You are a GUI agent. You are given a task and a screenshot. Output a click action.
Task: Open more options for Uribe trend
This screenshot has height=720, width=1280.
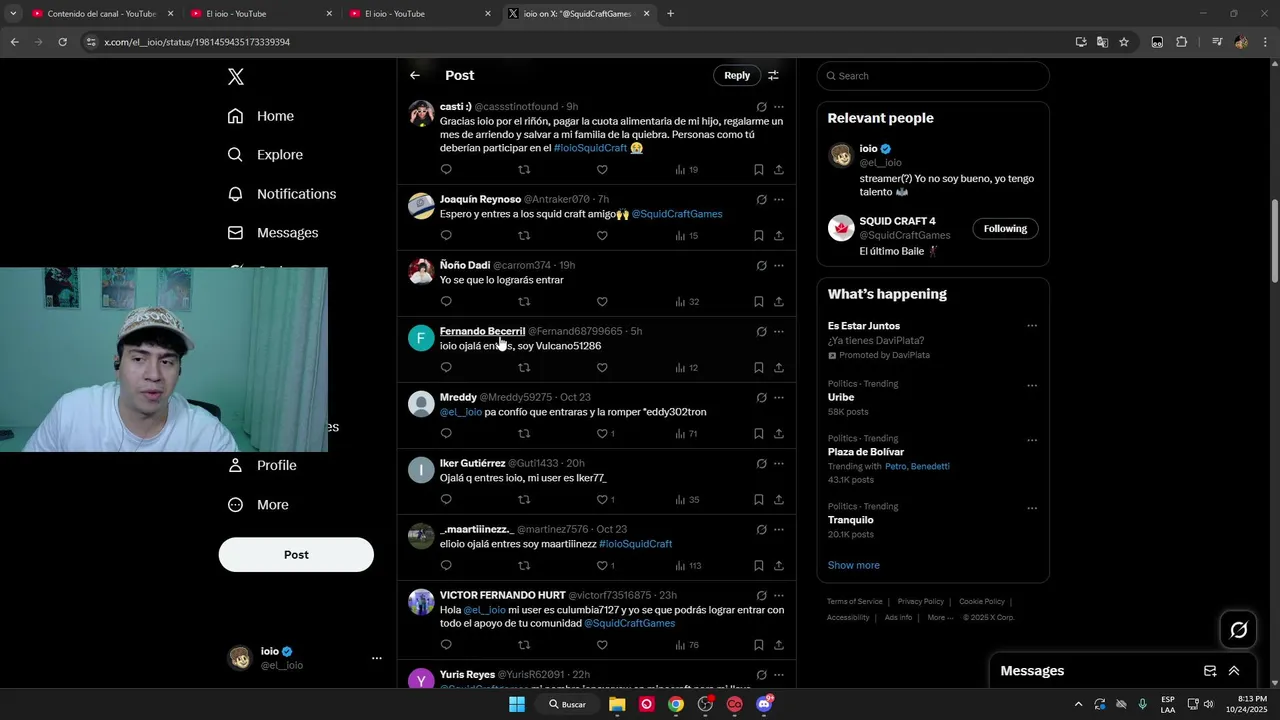(x=1032, y=386)
